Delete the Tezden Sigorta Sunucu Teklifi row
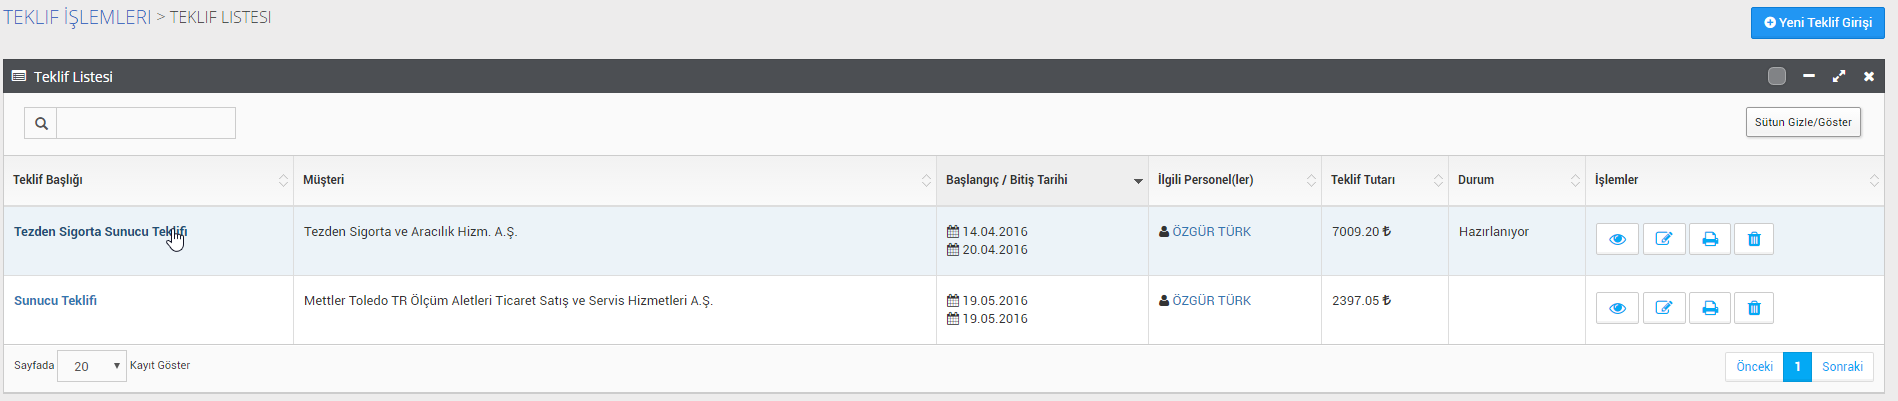1898x401 pixels. pyautogui.click(x=1754, y=239)
